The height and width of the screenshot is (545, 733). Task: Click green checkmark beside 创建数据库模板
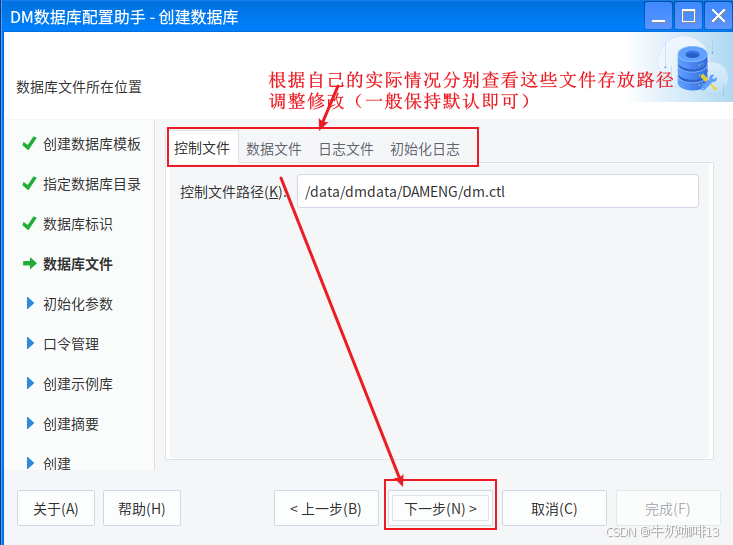(29, 143)
